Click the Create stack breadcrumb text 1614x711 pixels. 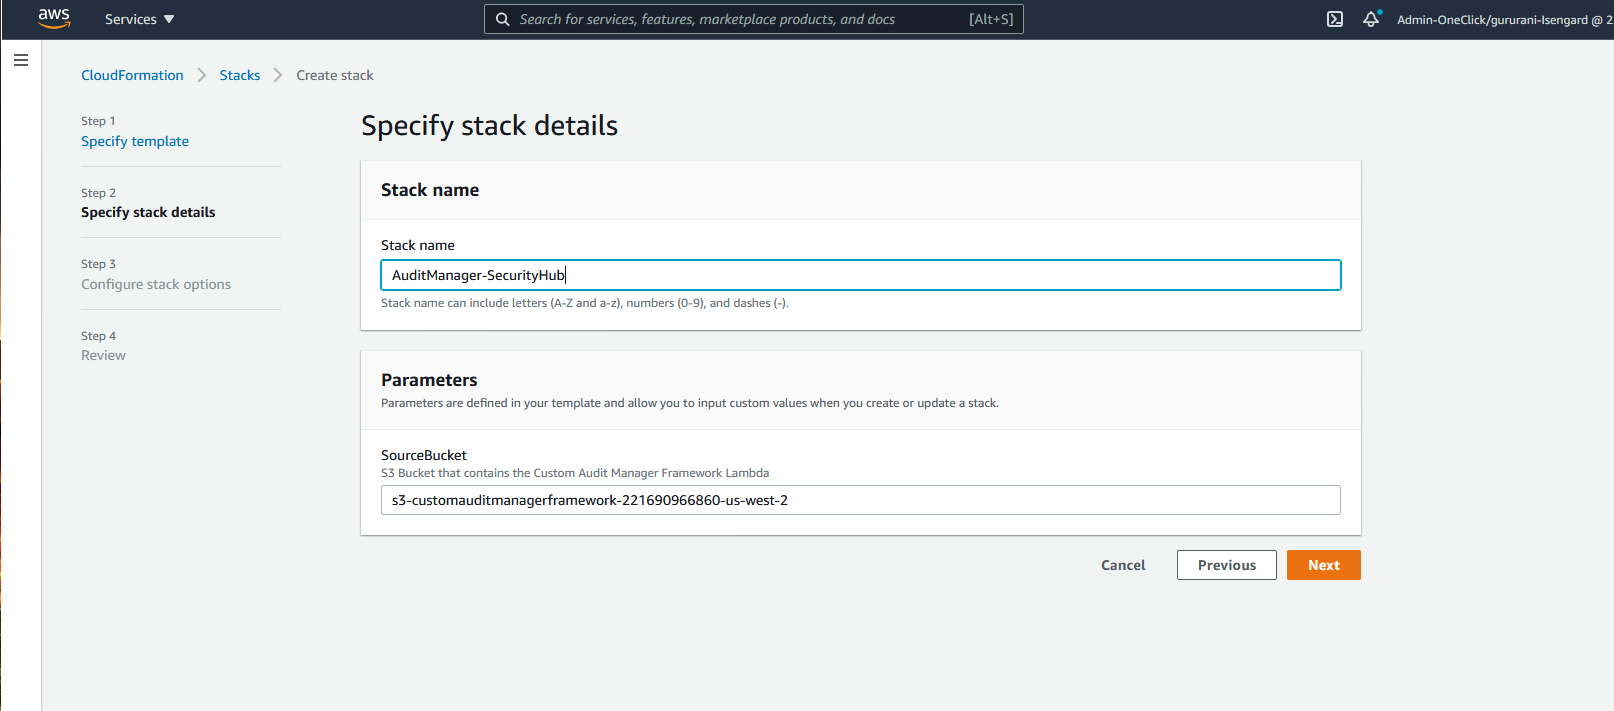pyautogui.click(x=335, y=75)
